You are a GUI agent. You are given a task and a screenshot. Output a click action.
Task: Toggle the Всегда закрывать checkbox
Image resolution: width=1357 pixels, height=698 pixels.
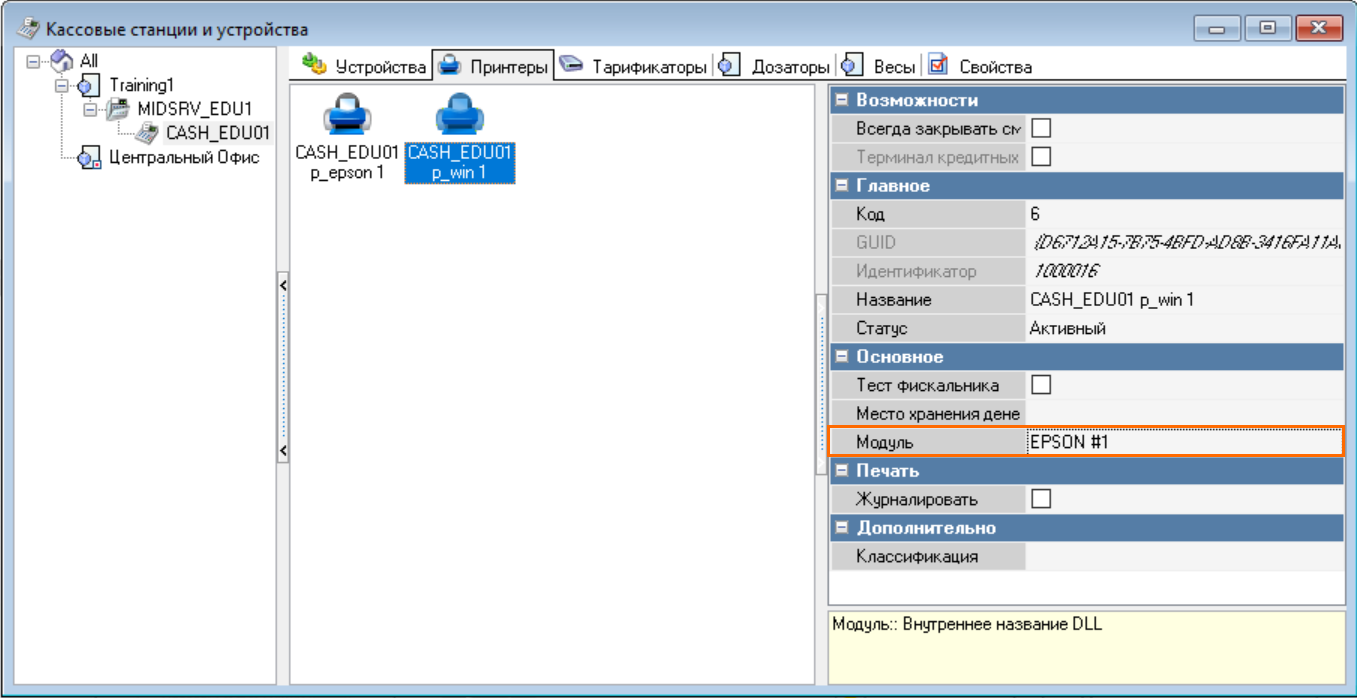pyautogui.click(x=1041, y=128)
